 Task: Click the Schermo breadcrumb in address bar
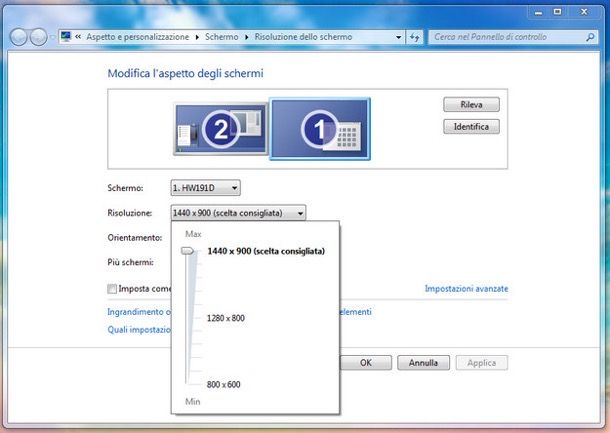click(x=221, y=36)
